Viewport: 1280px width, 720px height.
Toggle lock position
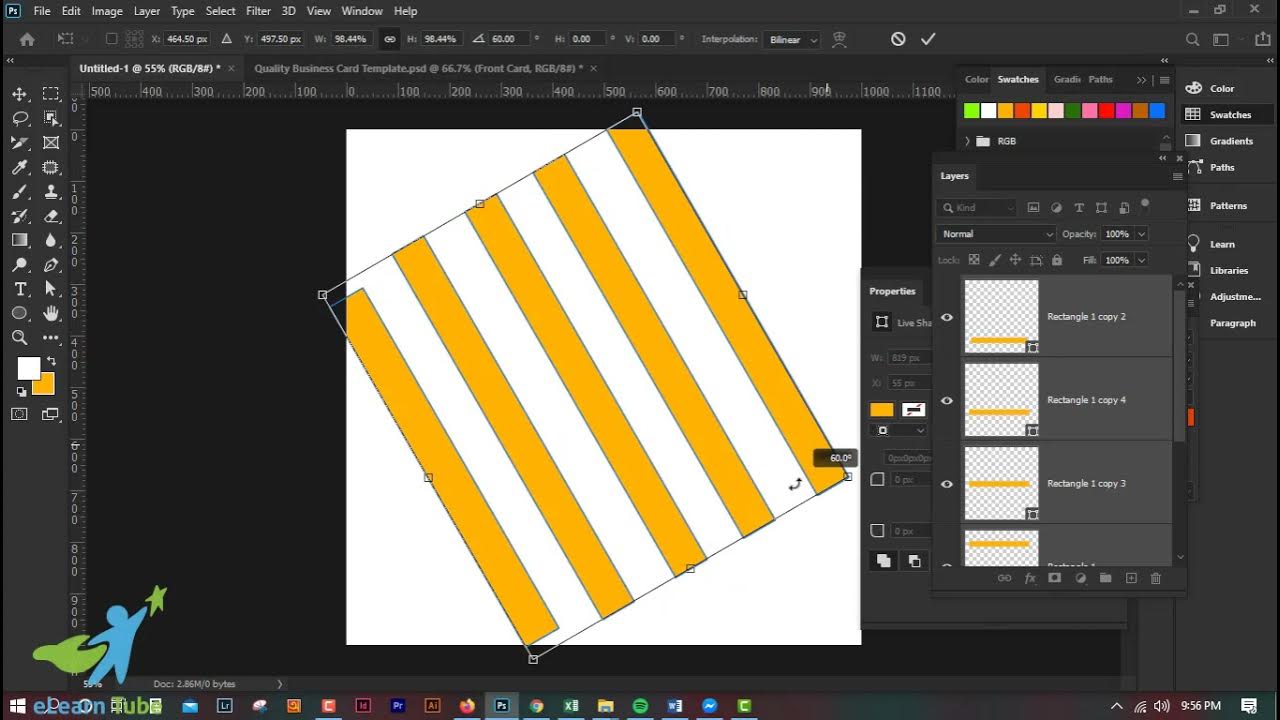[1015, 260]
